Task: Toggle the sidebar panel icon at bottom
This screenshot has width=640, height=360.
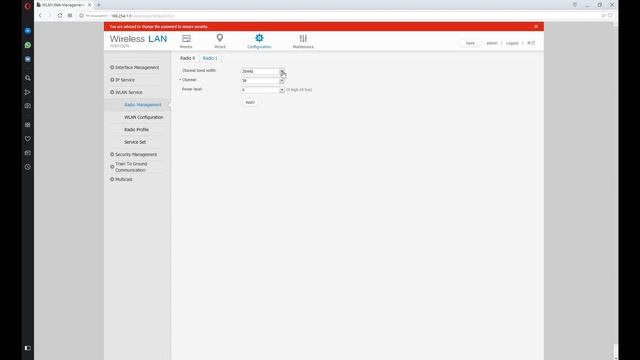Action: [28, 348]
